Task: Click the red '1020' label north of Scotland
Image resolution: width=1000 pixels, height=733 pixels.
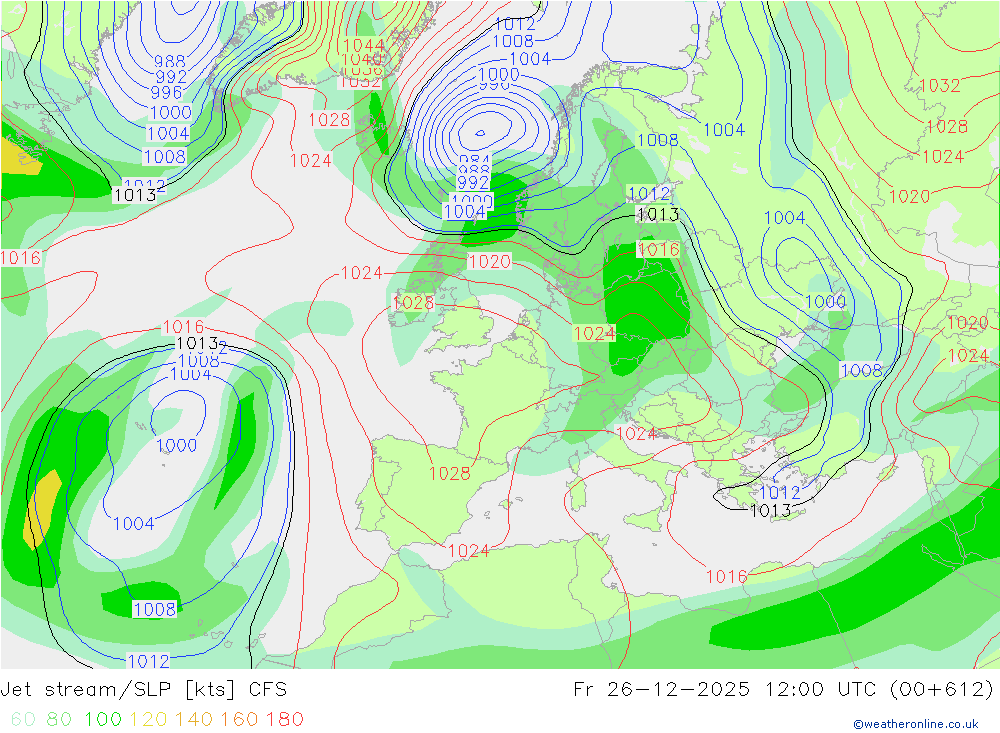Action: (490, 261)
